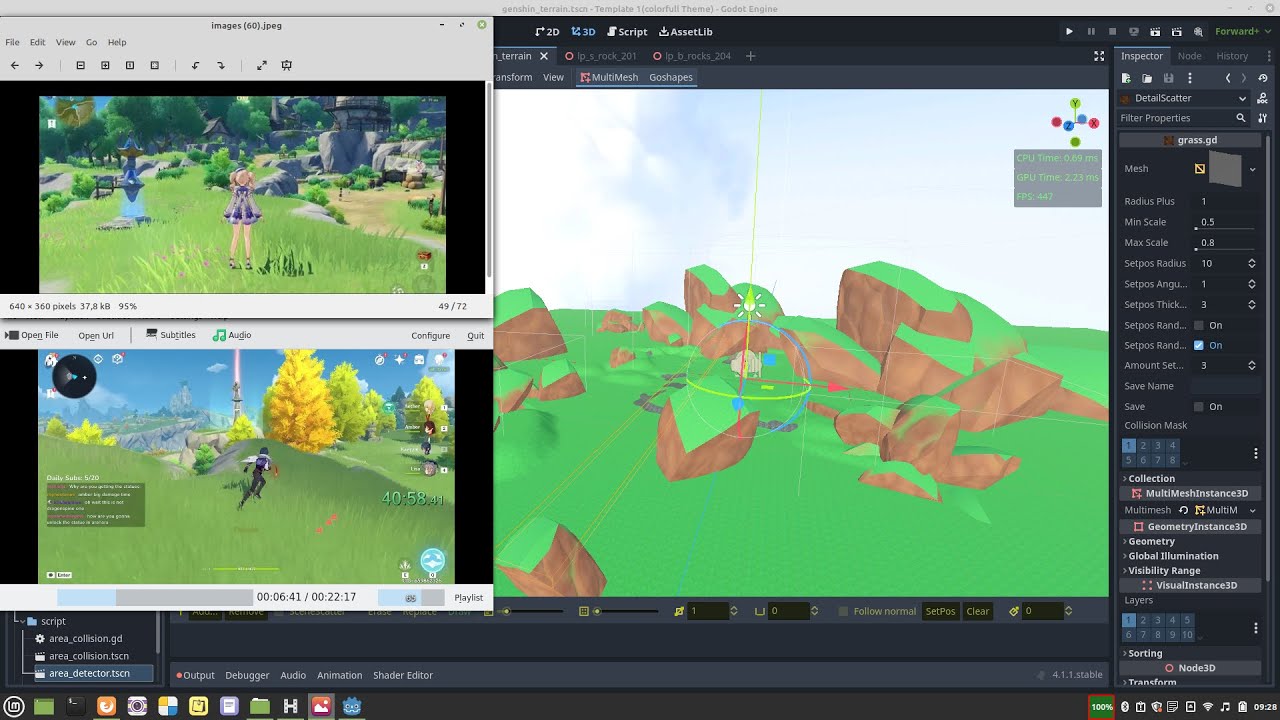The width and height of the screenshot is (1280, 720).
Task: Open Inspector property tools (wrench) icon
Action: tap(1262, 118)
